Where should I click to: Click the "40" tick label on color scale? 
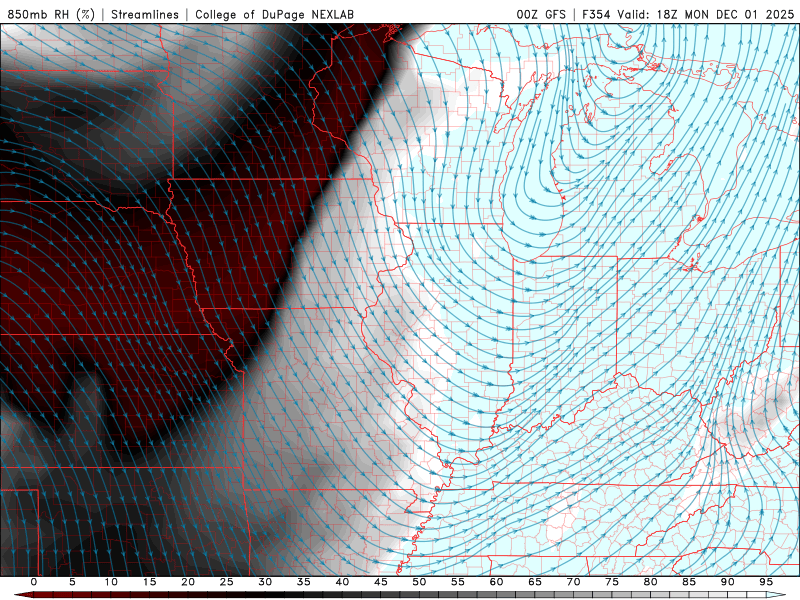pos(342,582)
